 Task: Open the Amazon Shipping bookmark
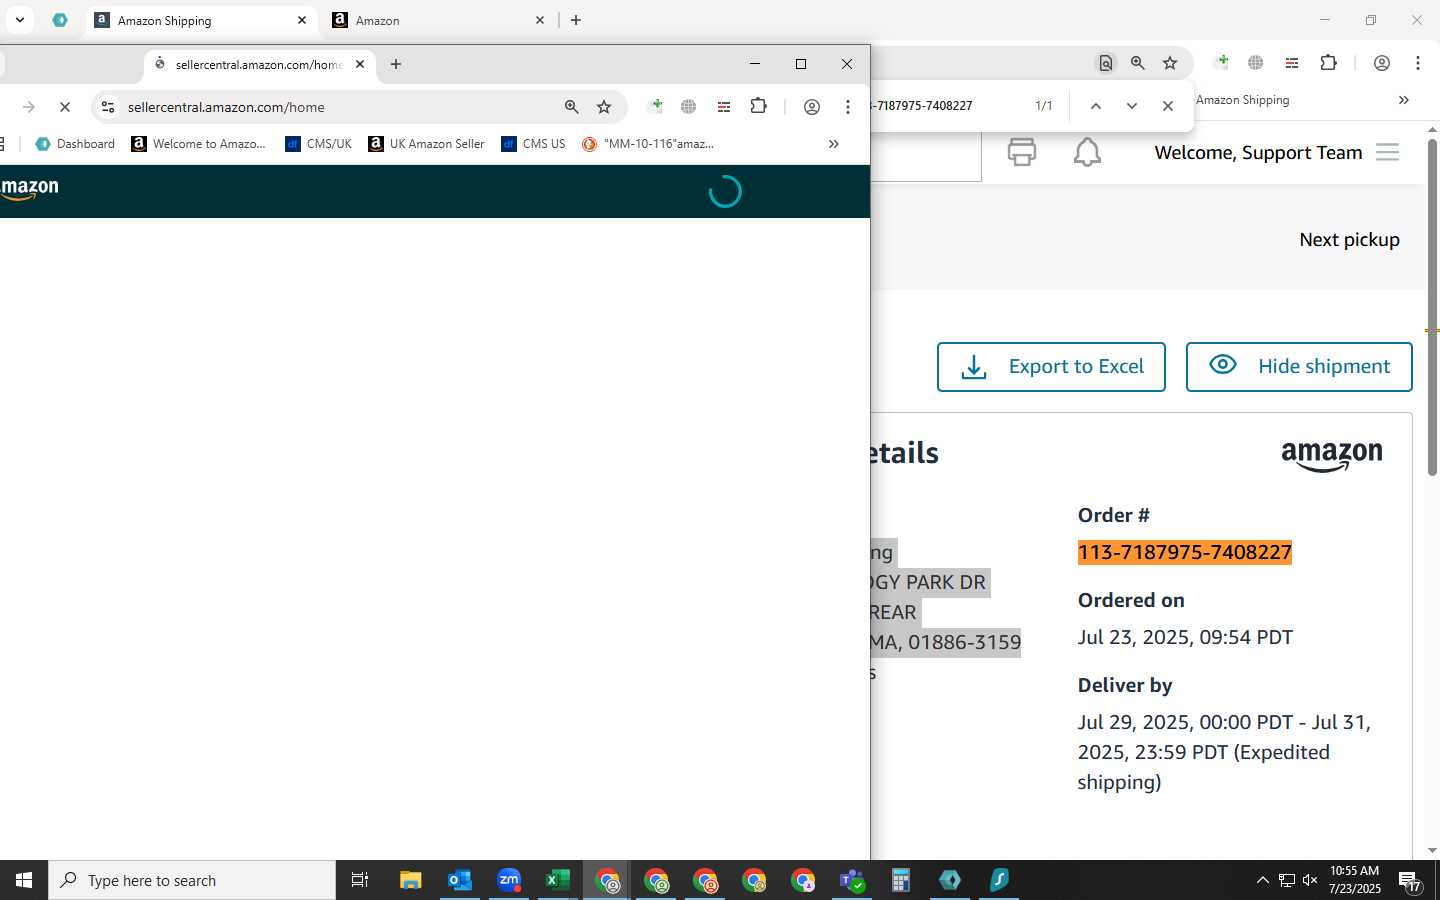(1243, 100)
